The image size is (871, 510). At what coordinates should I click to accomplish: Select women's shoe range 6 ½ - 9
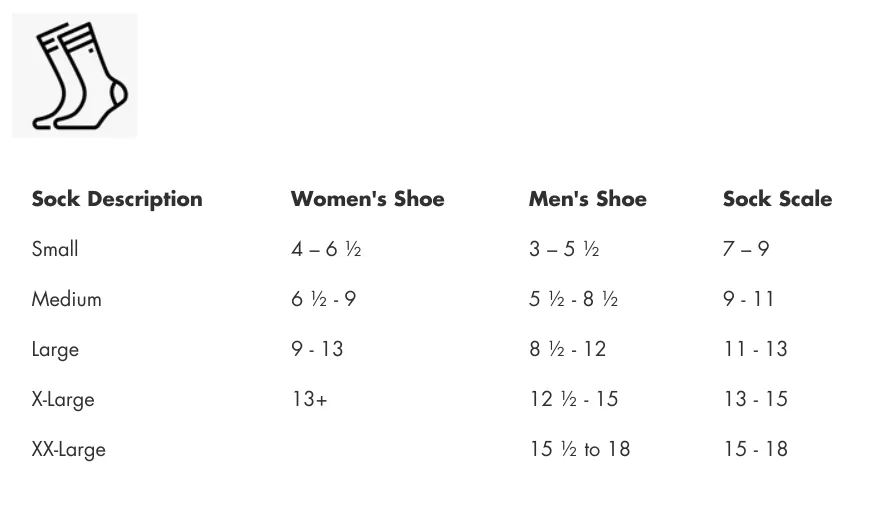pyautogui.click(x=323, y=299)
